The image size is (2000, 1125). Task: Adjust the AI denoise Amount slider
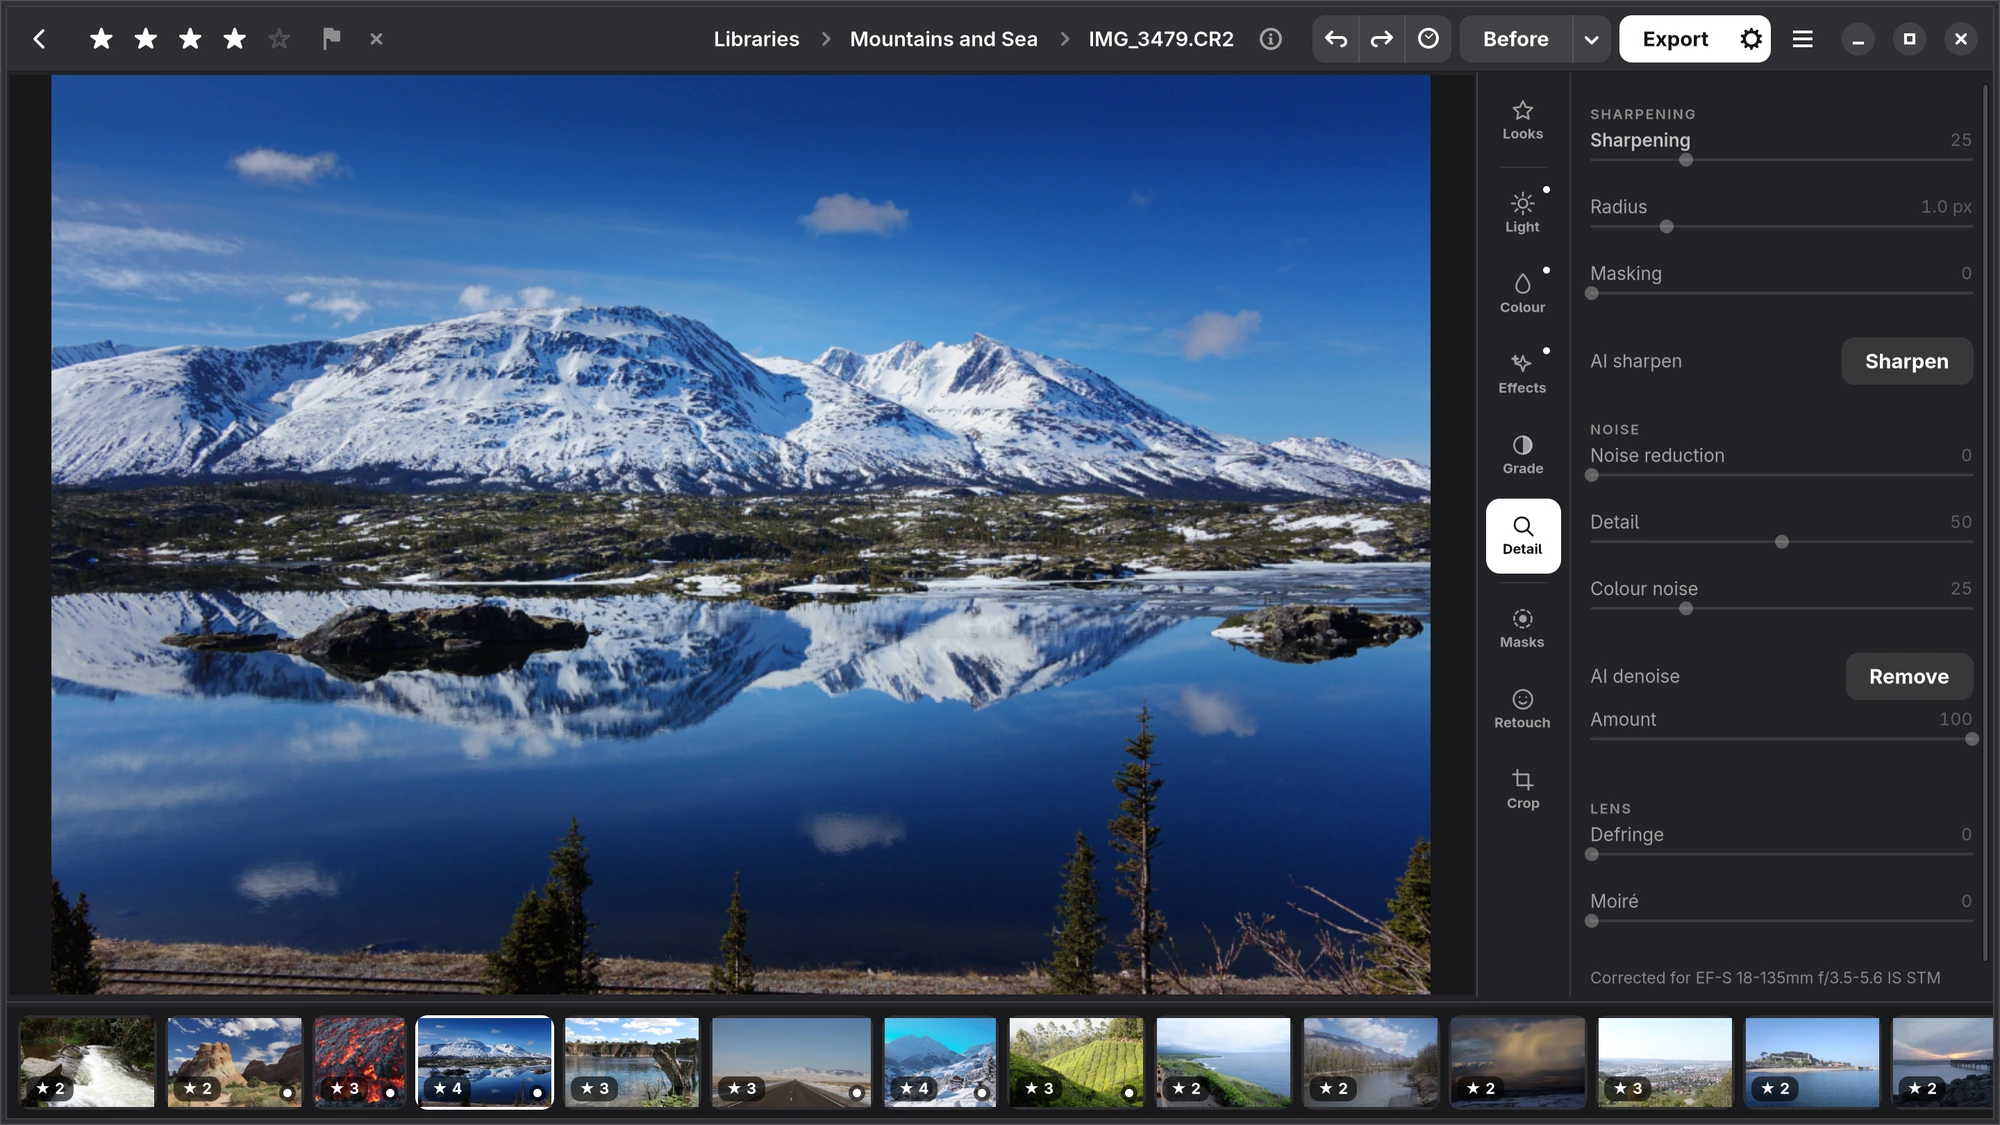pyautogui.click(x=1780, y=739)
